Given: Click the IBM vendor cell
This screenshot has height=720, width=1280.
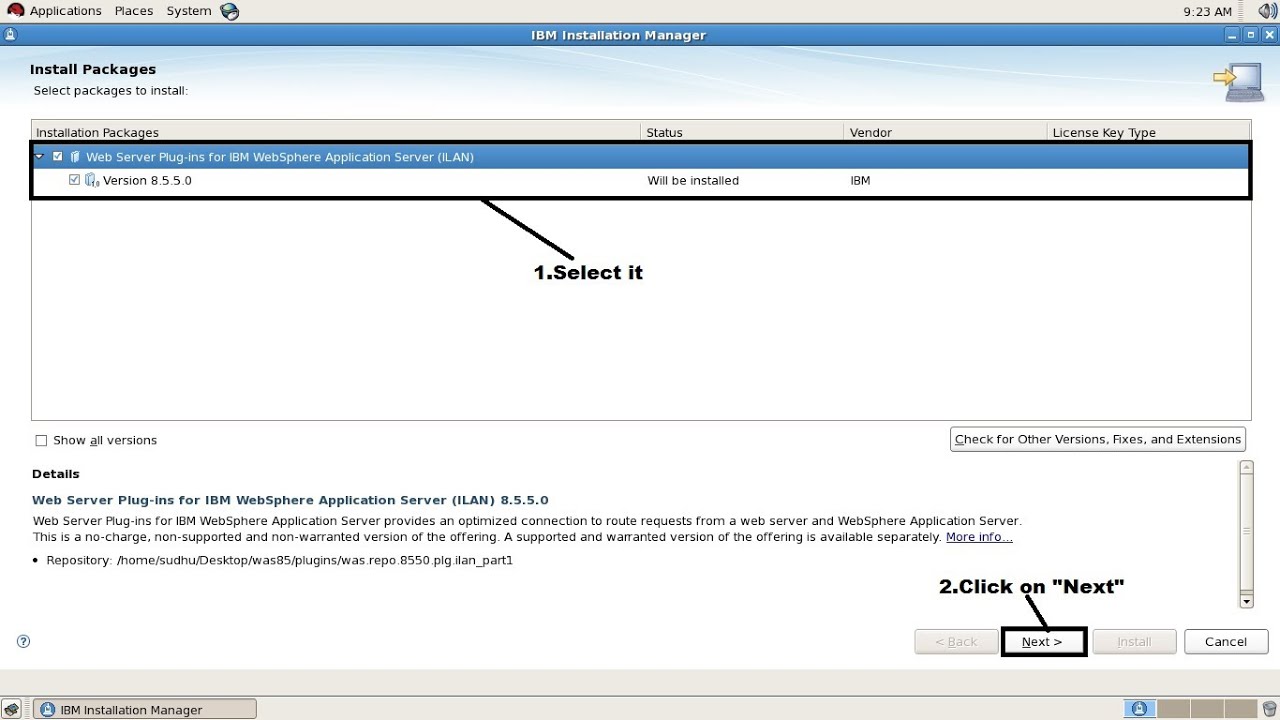Looking at the screenshot, I should (x=860, y=180).
